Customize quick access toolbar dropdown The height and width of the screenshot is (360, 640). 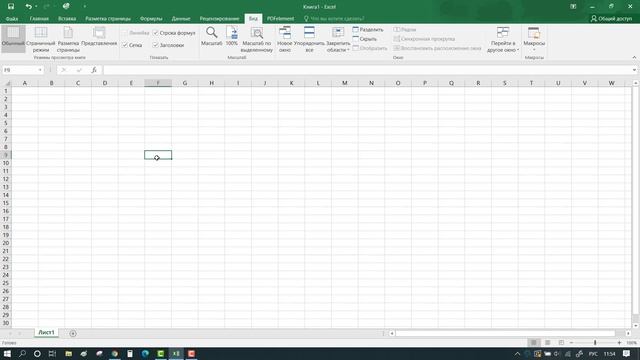point(84,7)
